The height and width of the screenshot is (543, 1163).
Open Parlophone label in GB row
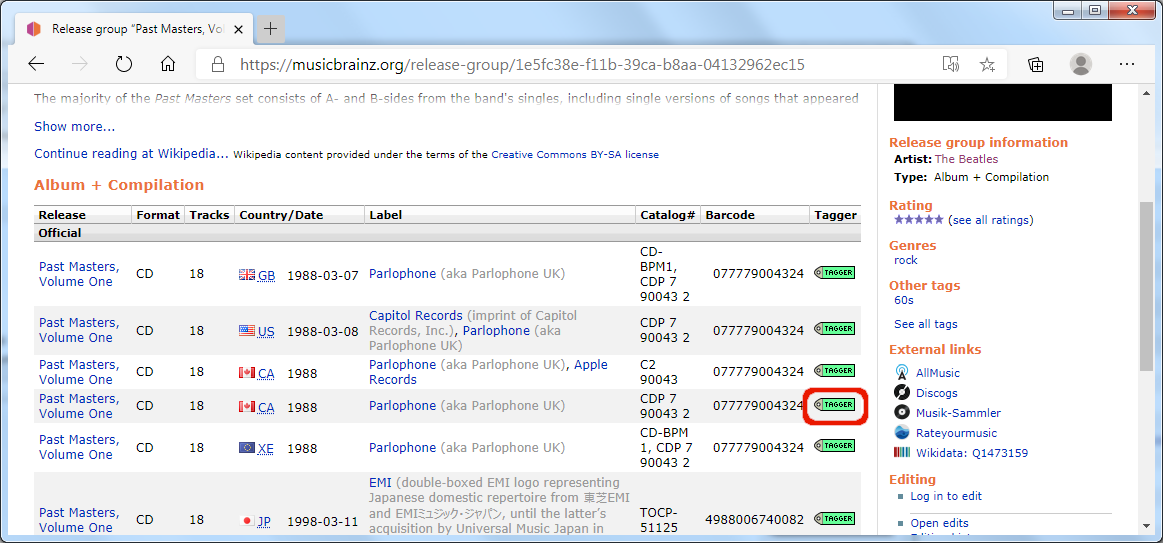(x=402, y=274)
